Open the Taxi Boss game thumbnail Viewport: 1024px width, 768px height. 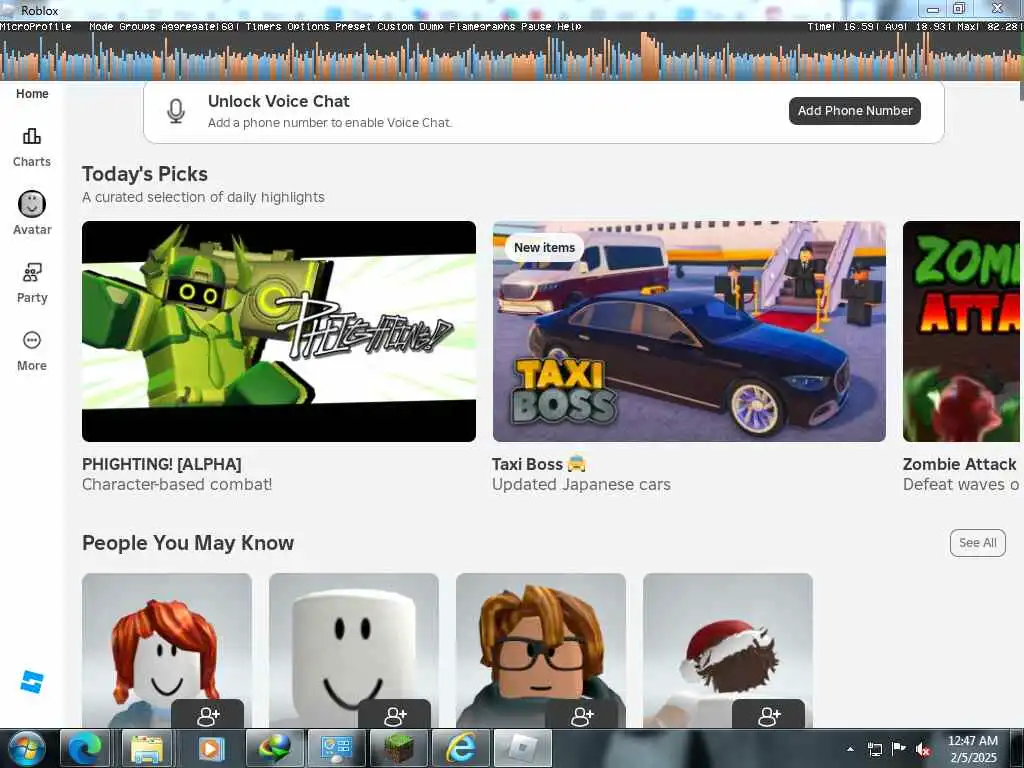[x=689, y=331]
